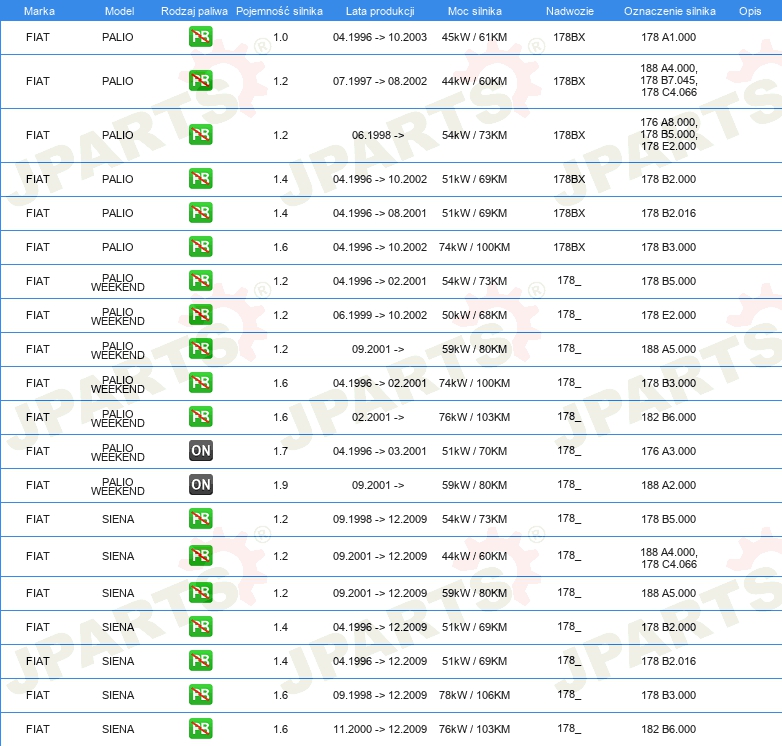This screenshot has width=782, height=746.
Task: Select production years 06.1999 -> 10.2002
Action: [x=380, y=315]
